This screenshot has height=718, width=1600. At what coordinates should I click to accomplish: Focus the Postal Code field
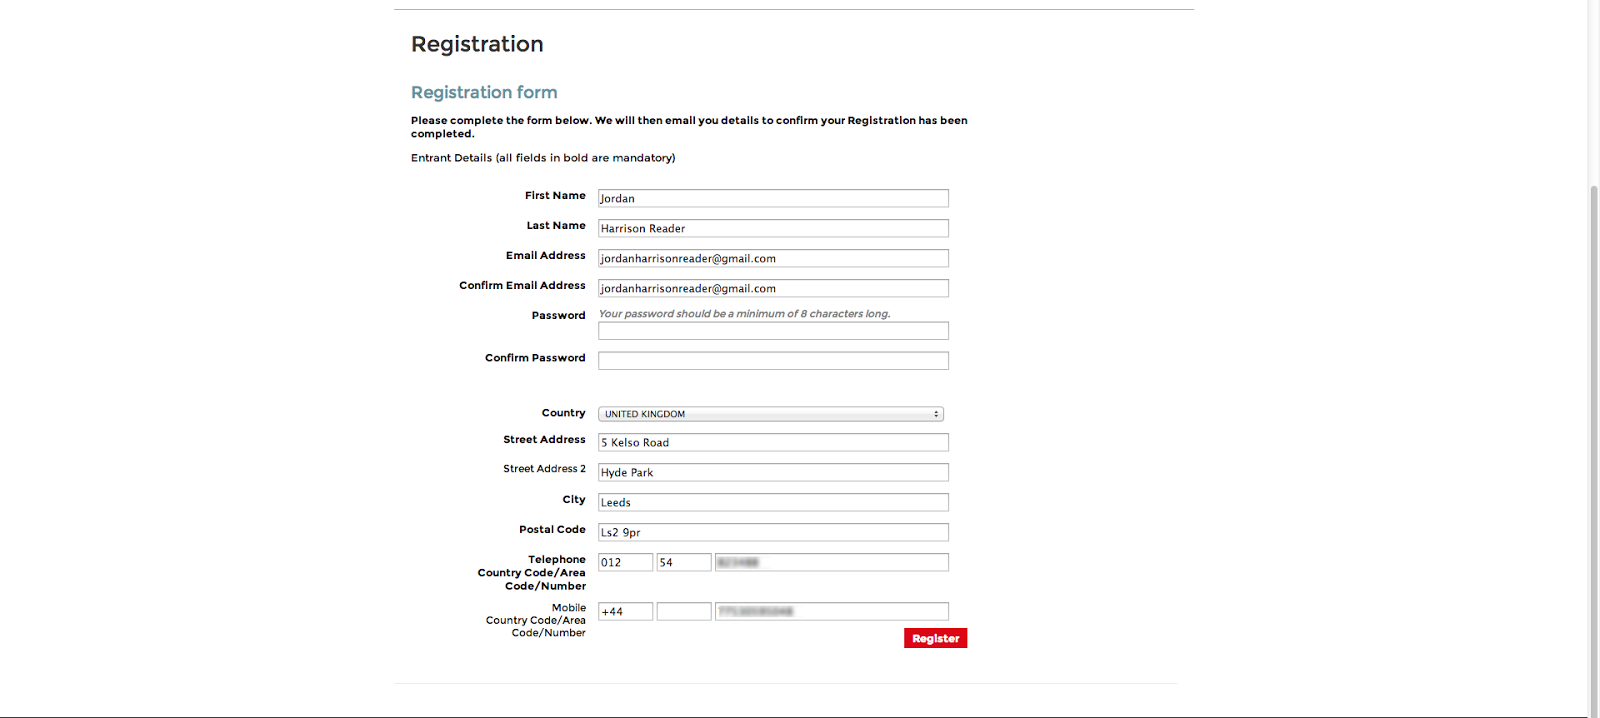pos(773,532)
